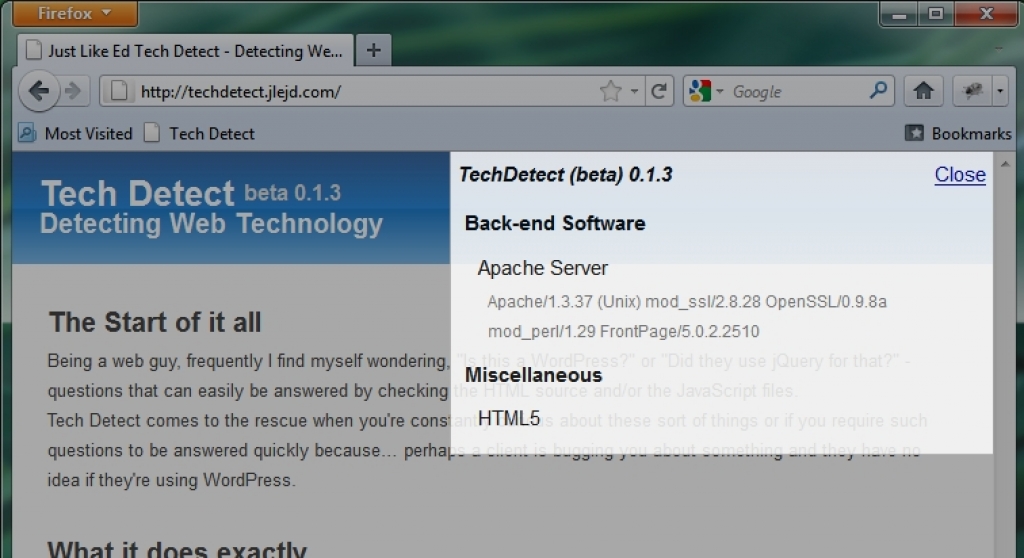Screen dimensions: 1024x558
Task: Open the URL history dropdown arrow
Action: point(634,91)
